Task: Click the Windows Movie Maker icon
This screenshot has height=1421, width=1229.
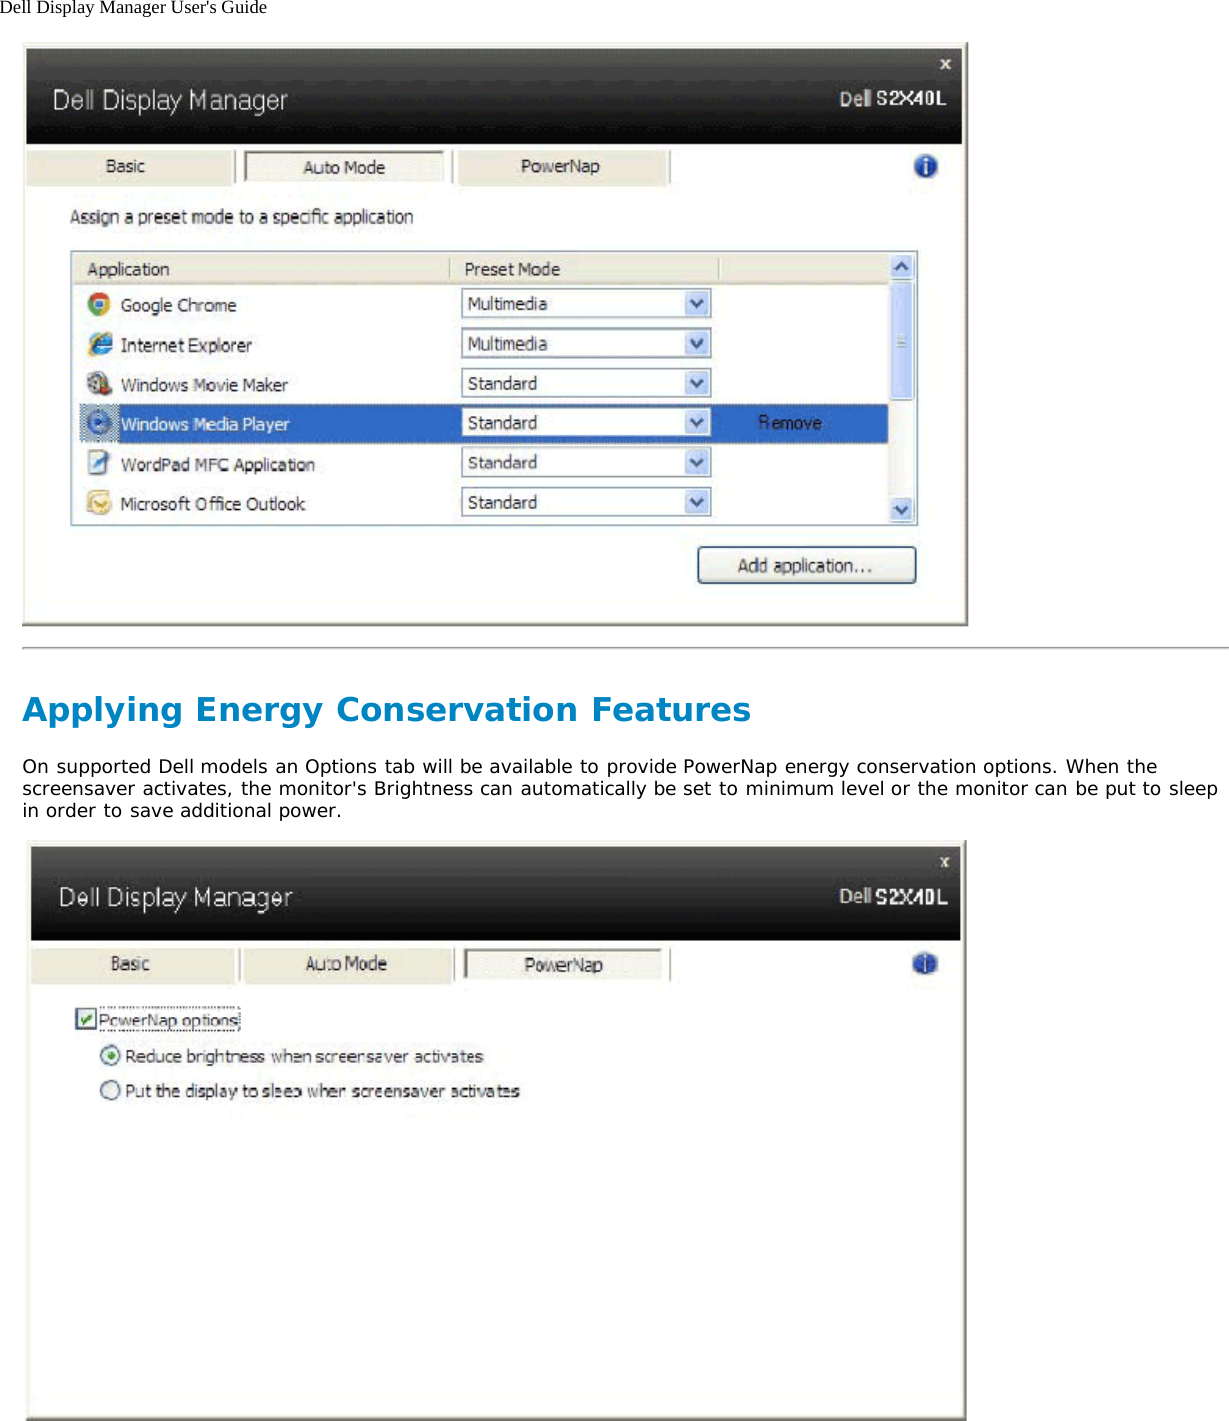Action: (x=99, y=384)
